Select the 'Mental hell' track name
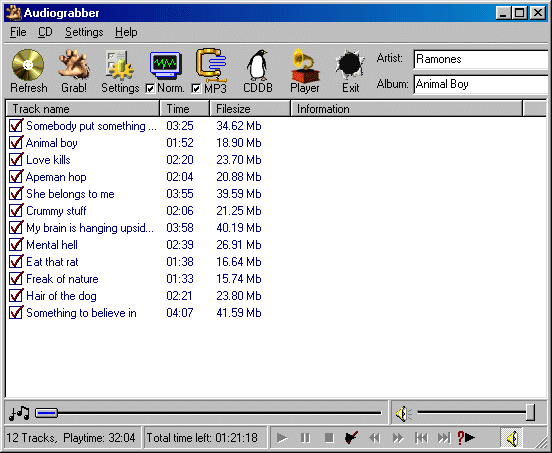 (x=52, y=245)
